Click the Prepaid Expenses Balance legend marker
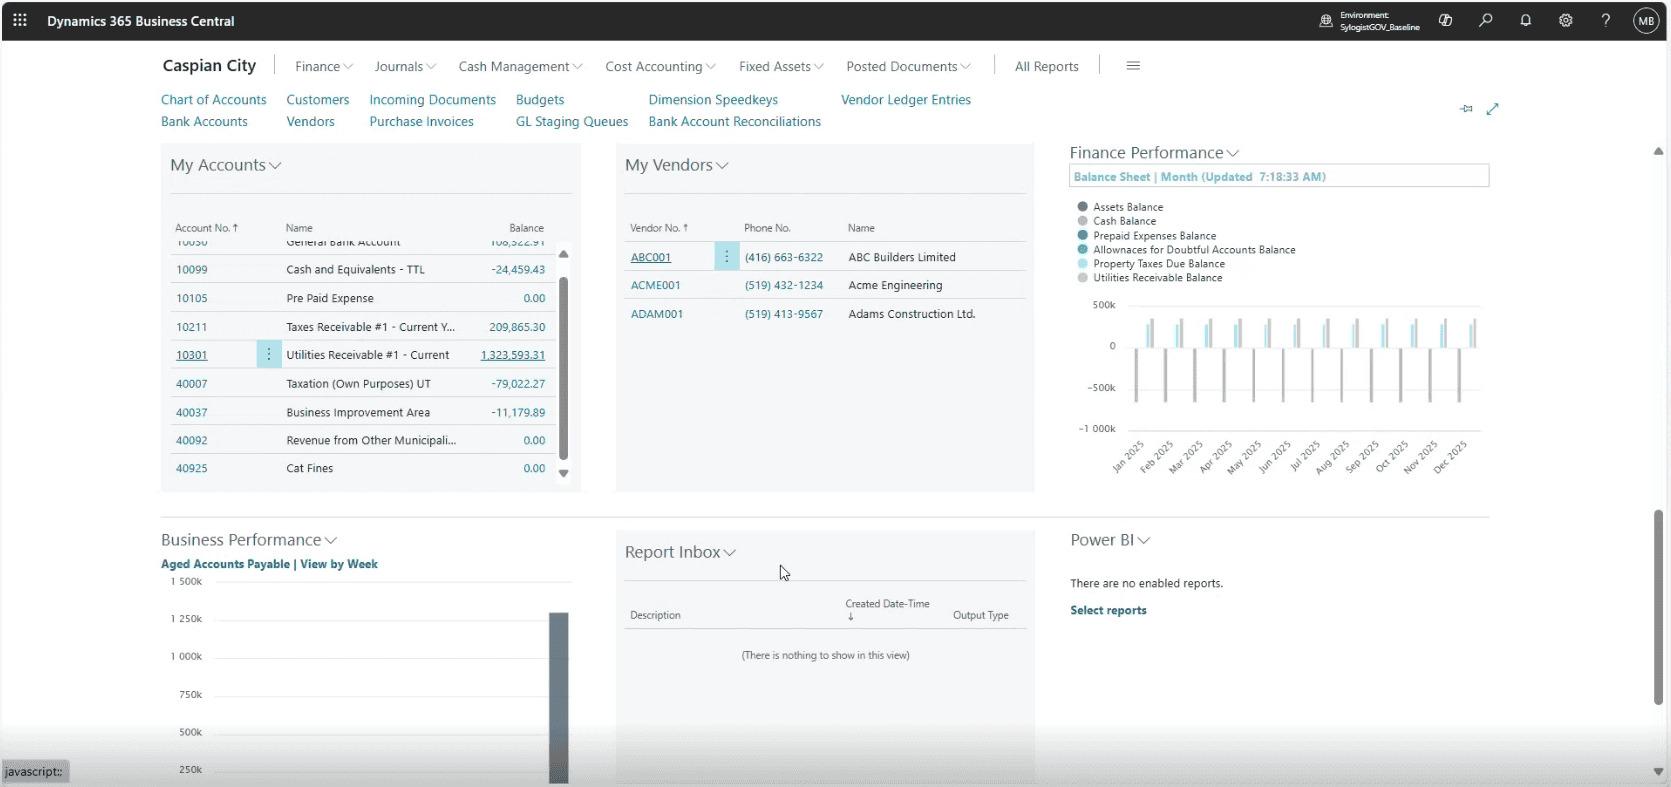The width and height of the screenshot is (1671, 787). point(1082,236)
